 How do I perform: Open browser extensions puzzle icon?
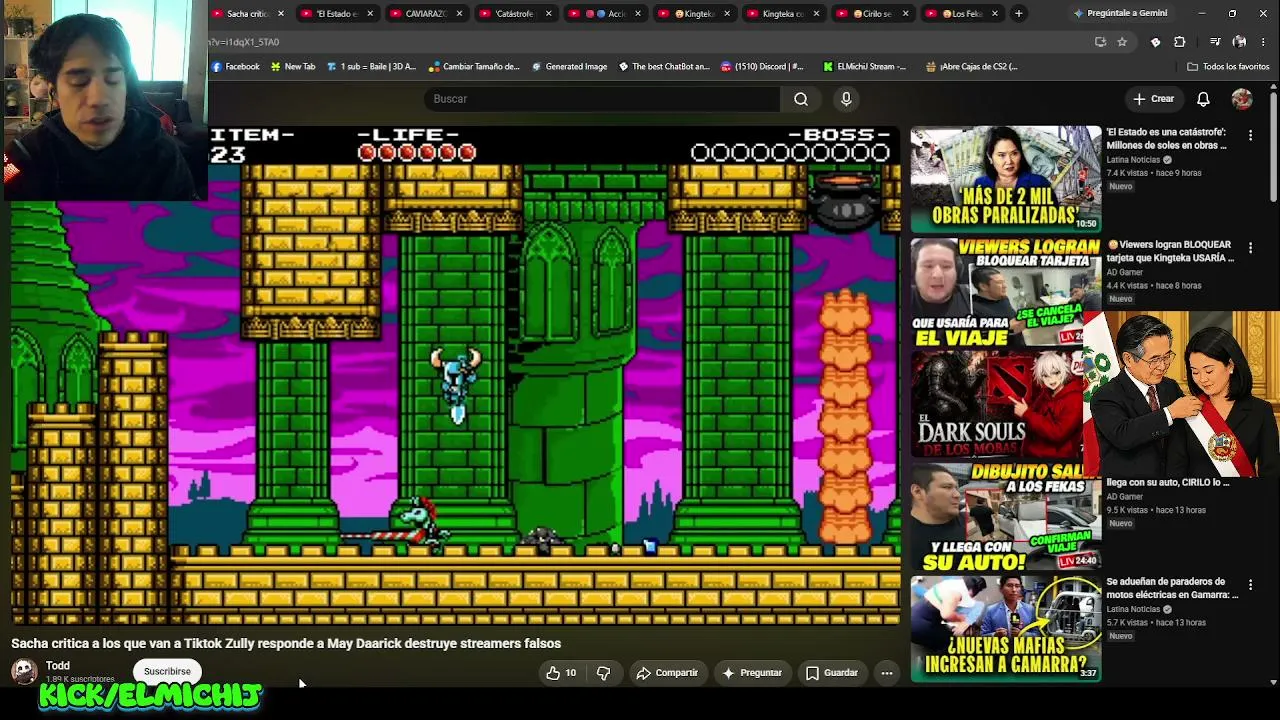pos(1179,42)
